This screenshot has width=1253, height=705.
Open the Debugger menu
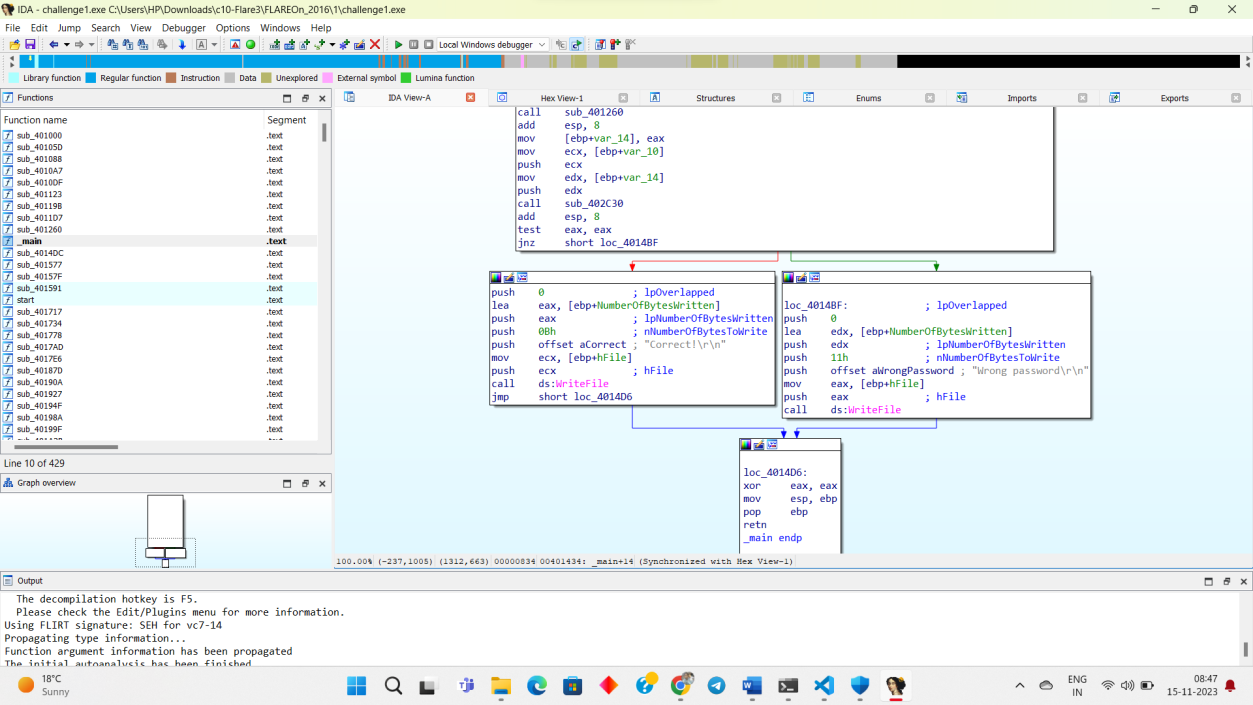(x=183, y=28)
